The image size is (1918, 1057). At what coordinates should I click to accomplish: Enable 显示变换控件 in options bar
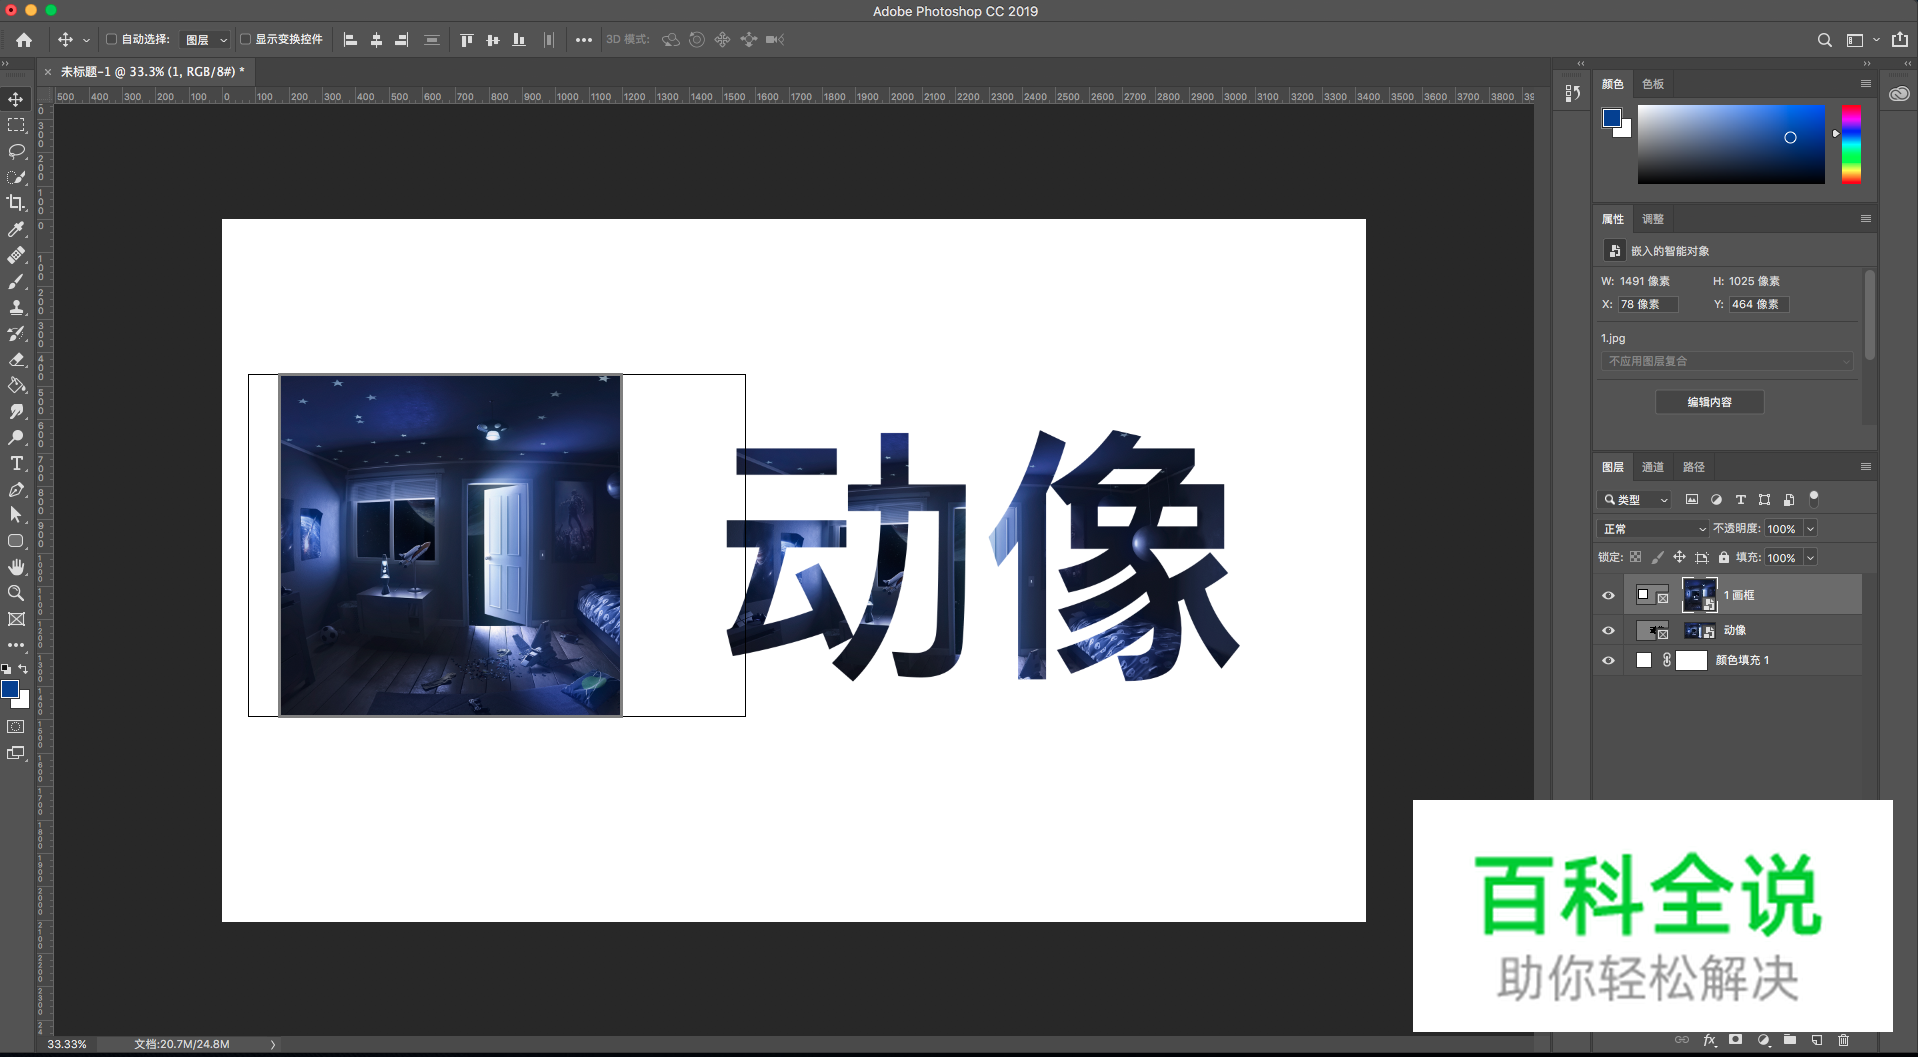click(245, 40)
